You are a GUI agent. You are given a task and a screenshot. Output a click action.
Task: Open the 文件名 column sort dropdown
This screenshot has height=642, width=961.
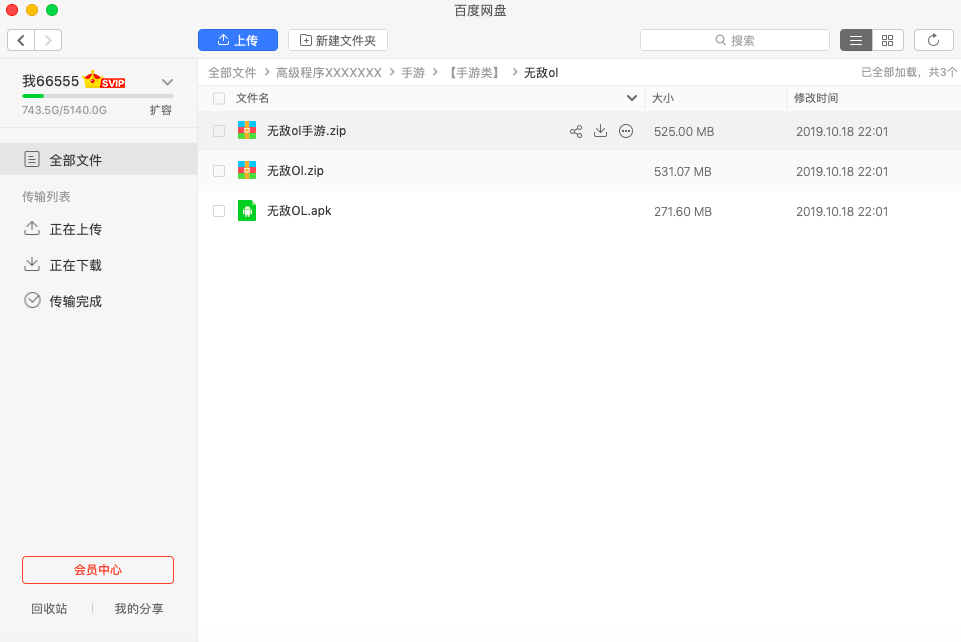coord(631,98)
